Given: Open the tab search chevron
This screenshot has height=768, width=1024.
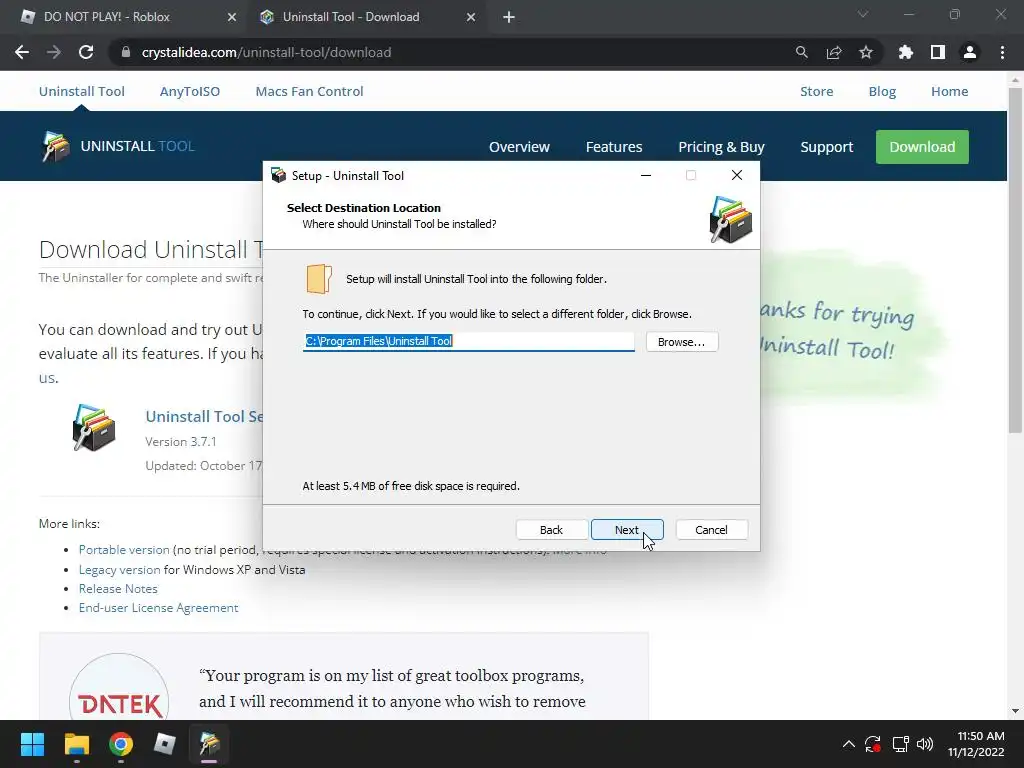Looking at the screenshot, I should [863, 14].
